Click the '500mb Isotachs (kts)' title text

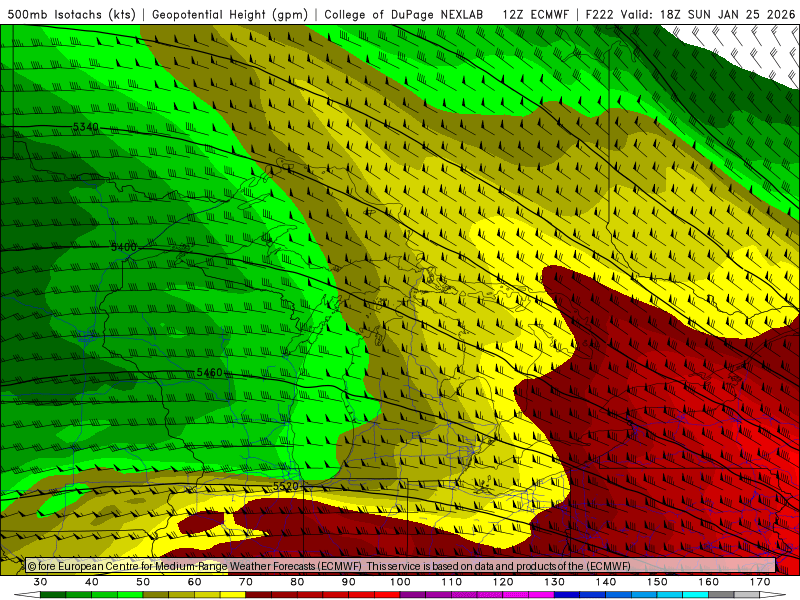coord(71,14)
